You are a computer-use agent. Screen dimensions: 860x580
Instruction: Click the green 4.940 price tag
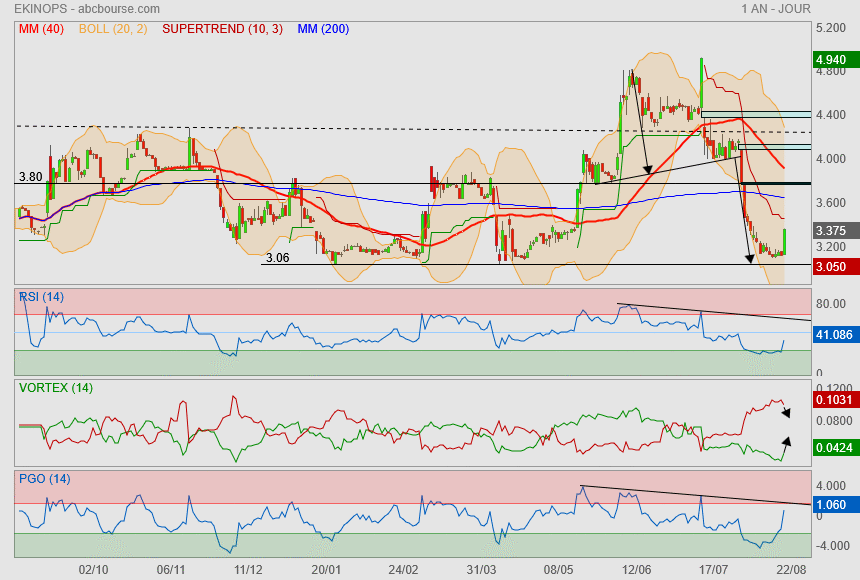pos(836,60)
